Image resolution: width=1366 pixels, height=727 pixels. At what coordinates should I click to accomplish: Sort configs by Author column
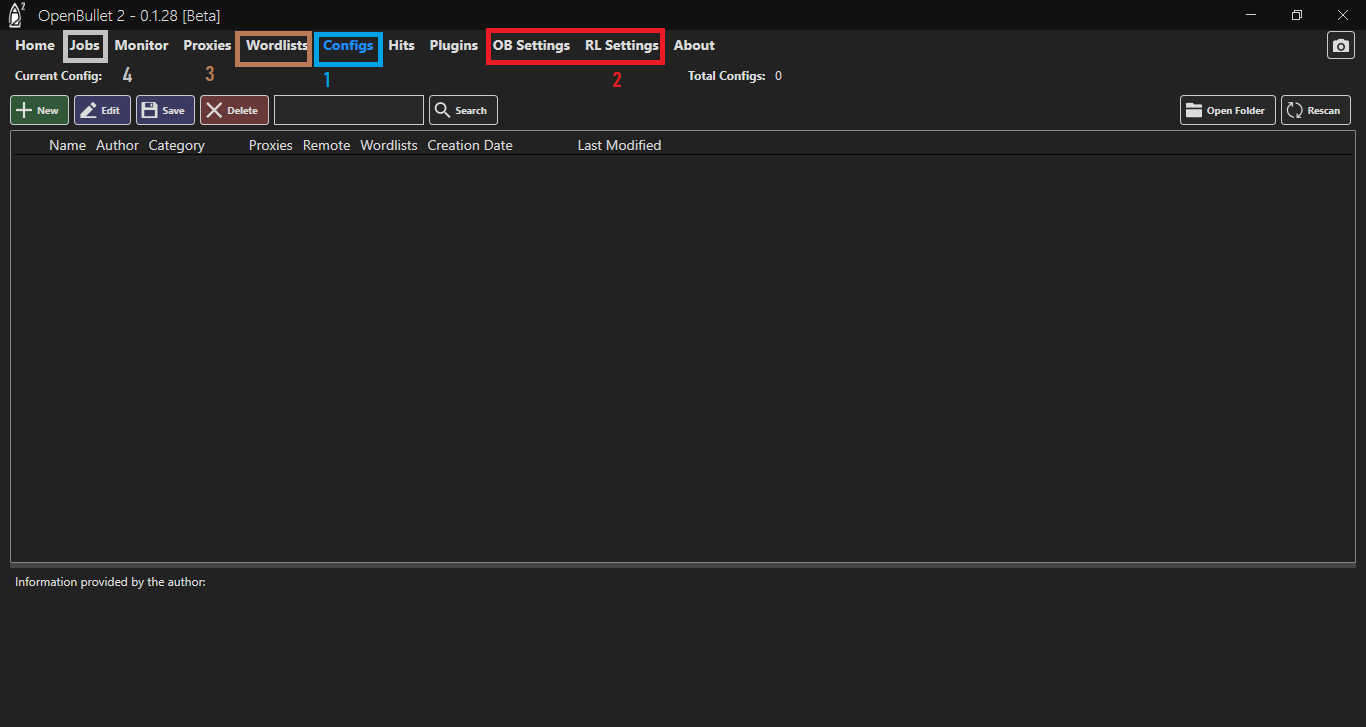[x=117, y=145]
